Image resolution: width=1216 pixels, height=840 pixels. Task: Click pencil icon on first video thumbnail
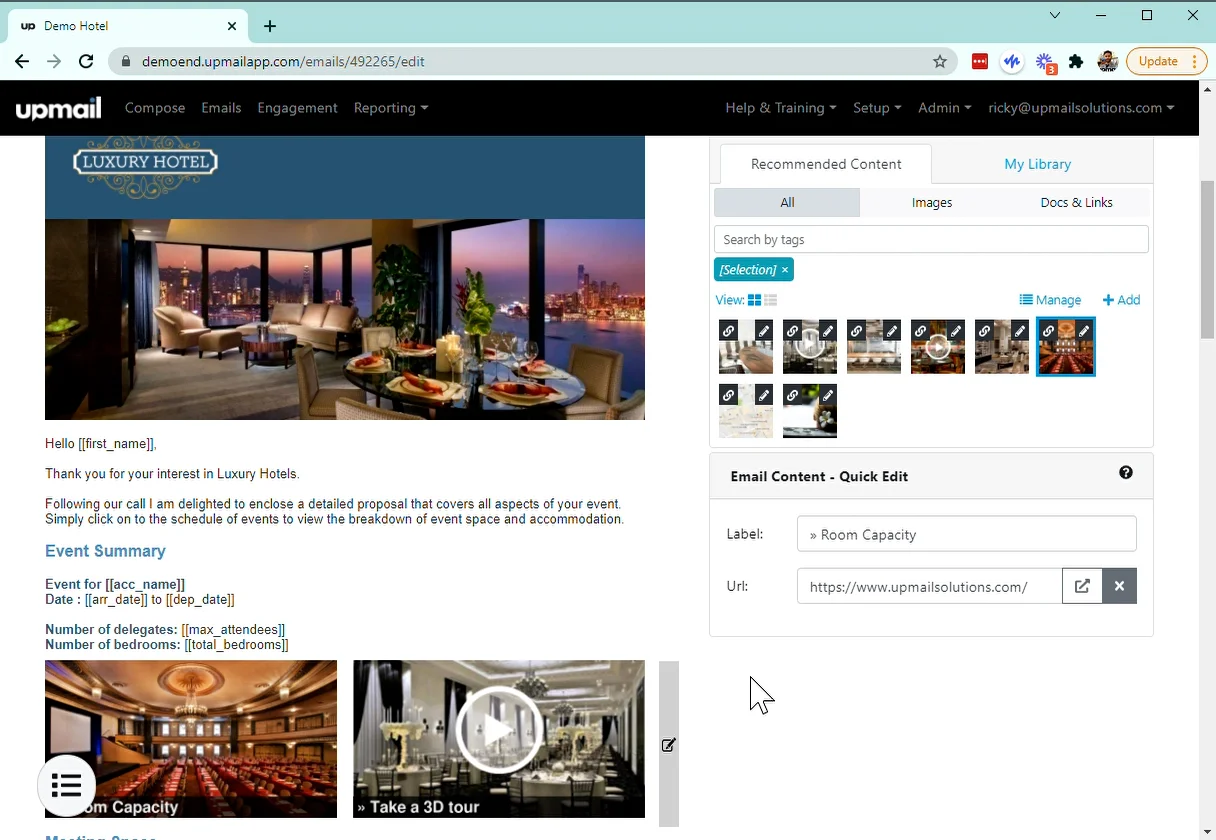click(x=827, y=331)
